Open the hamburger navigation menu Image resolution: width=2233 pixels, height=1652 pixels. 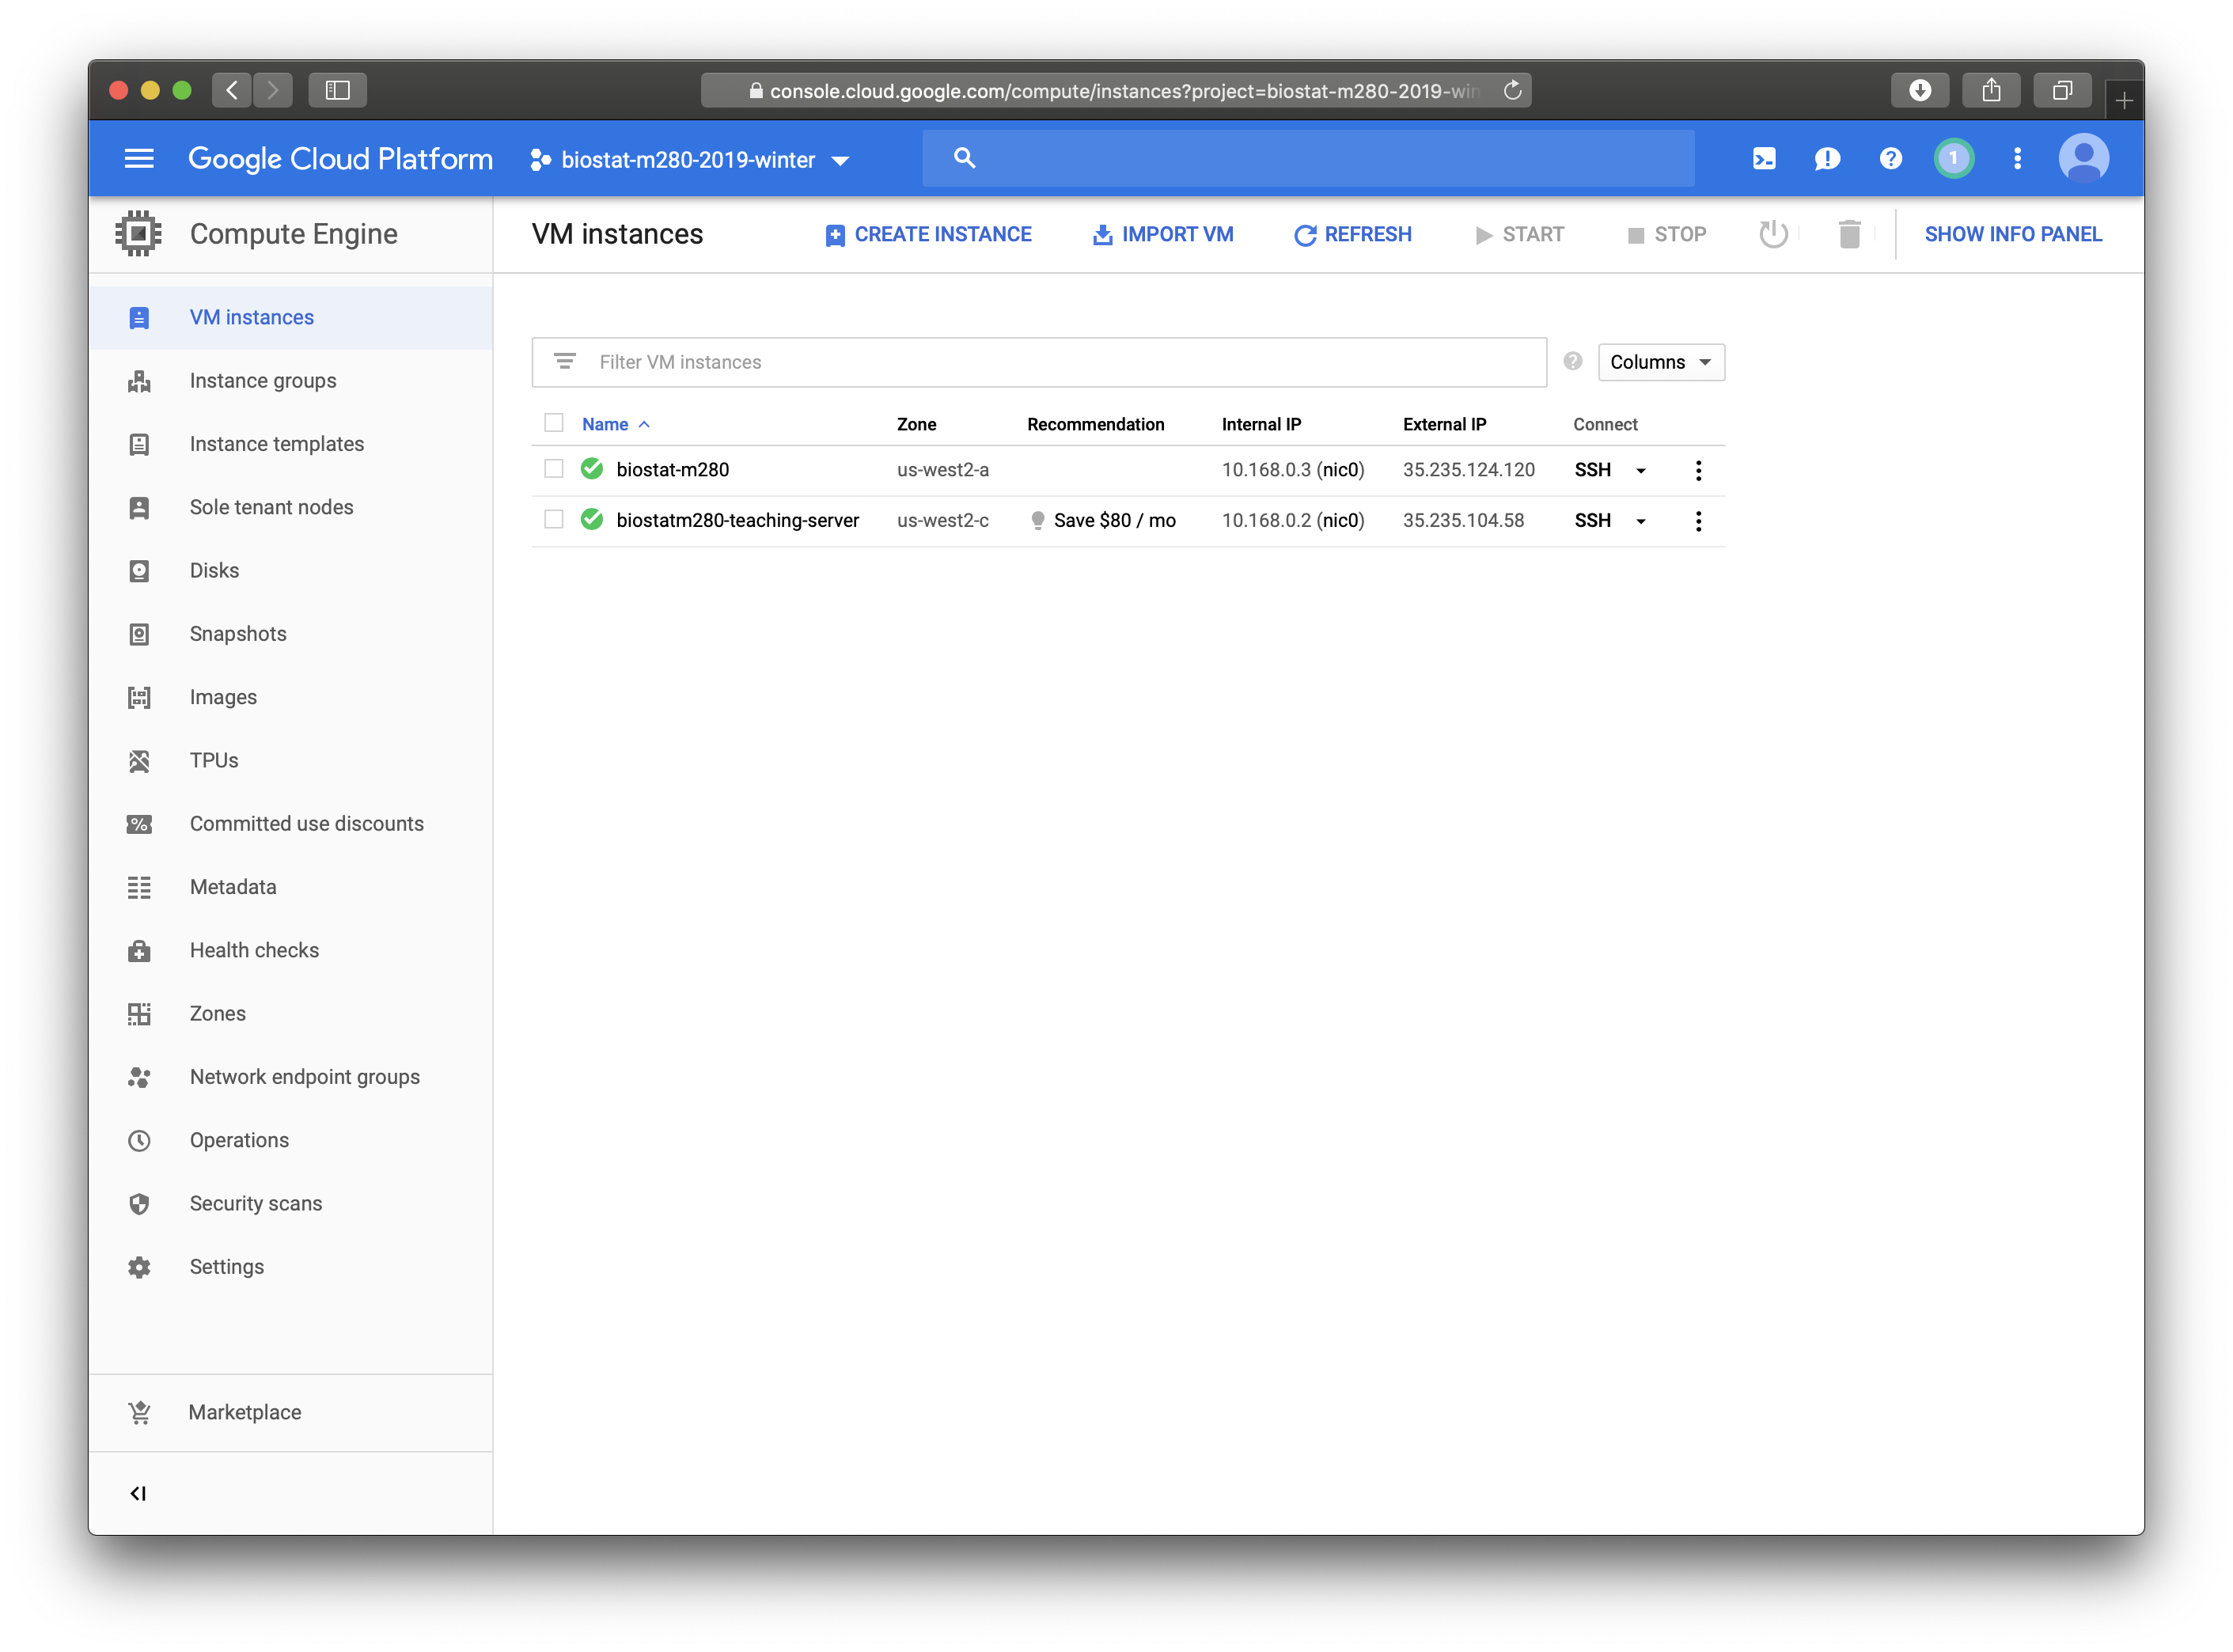(139, 159)
